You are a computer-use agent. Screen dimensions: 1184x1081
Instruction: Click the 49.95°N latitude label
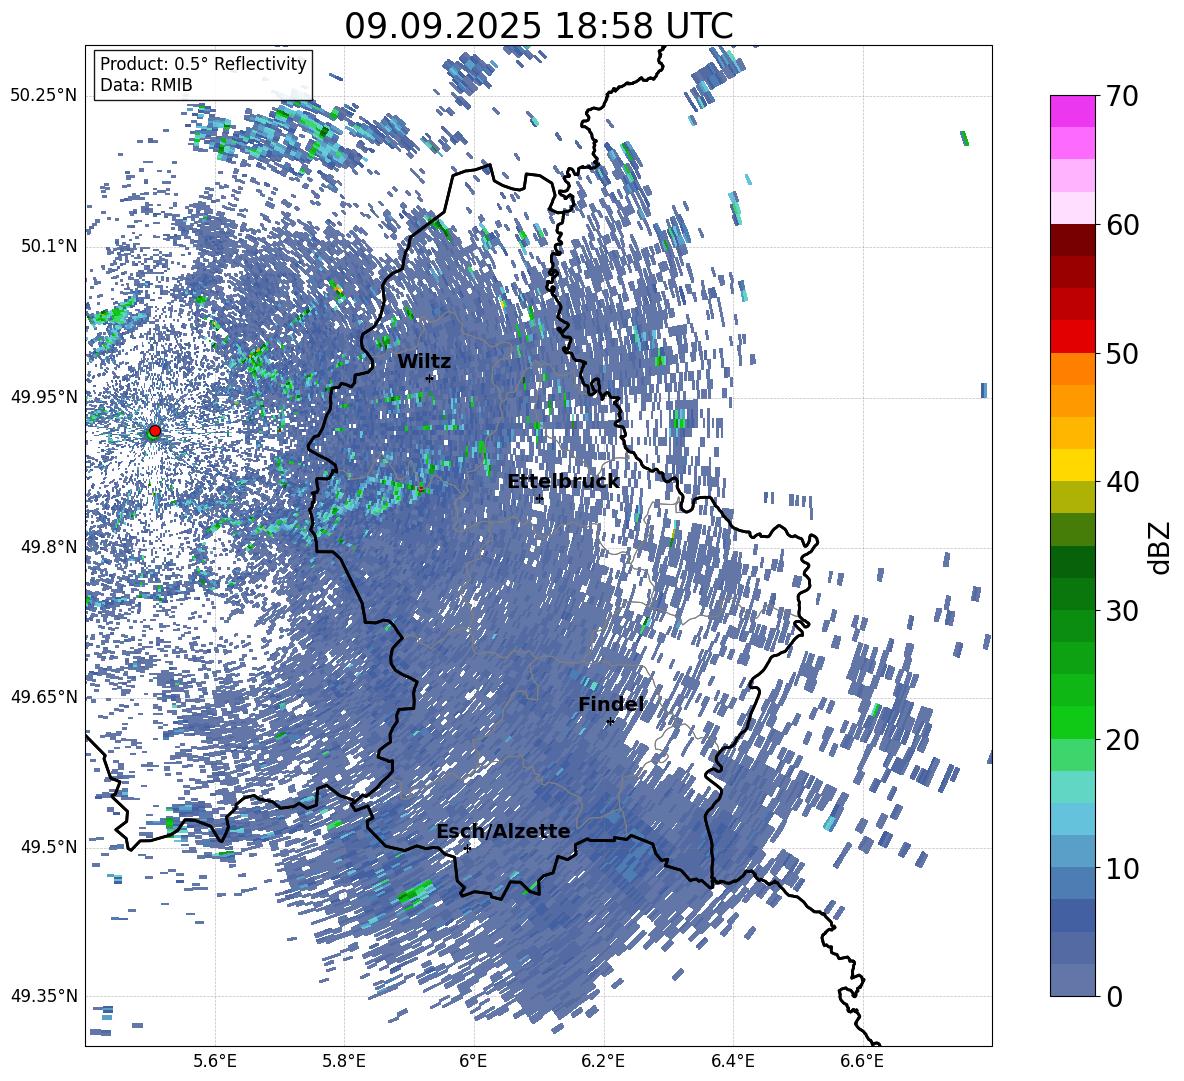coord(44,396)
